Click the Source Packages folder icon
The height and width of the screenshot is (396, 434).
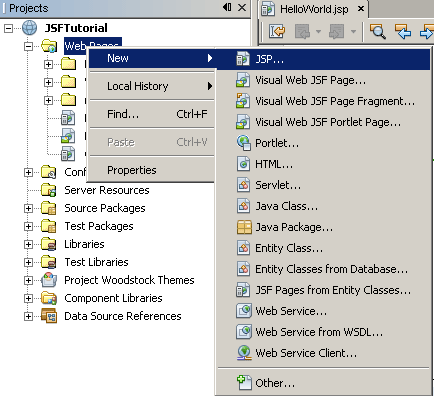click(x=49, y=208)
